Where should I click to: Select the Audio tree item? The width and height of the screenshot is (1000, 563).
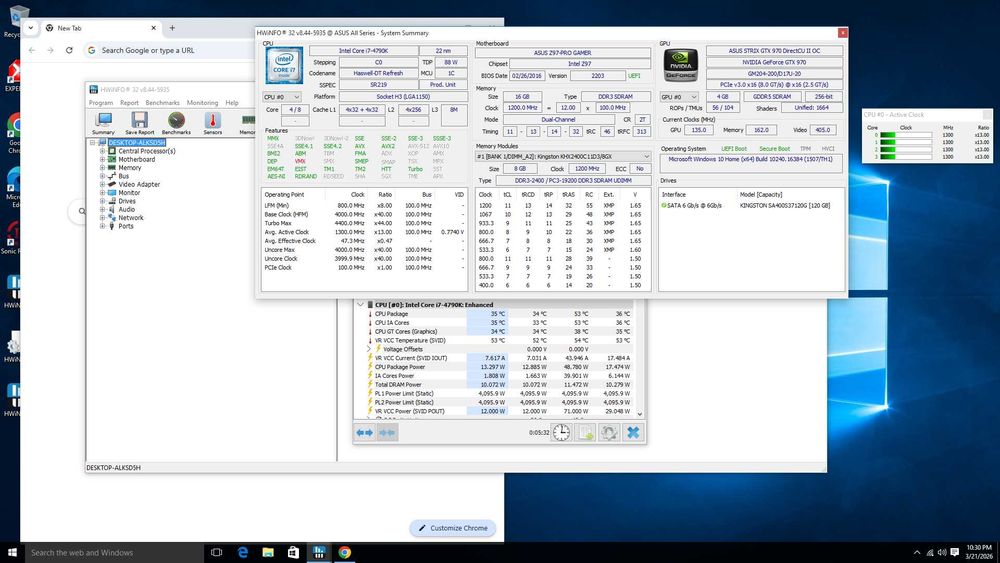click(126, 209)
